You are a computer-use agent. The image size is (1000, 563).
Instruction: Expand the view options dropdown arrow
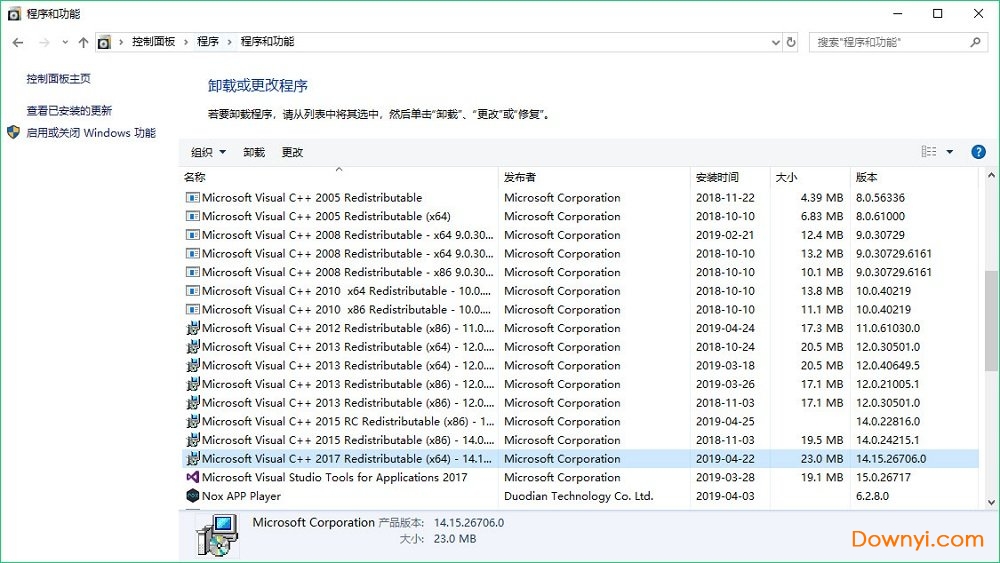point(950,152)
